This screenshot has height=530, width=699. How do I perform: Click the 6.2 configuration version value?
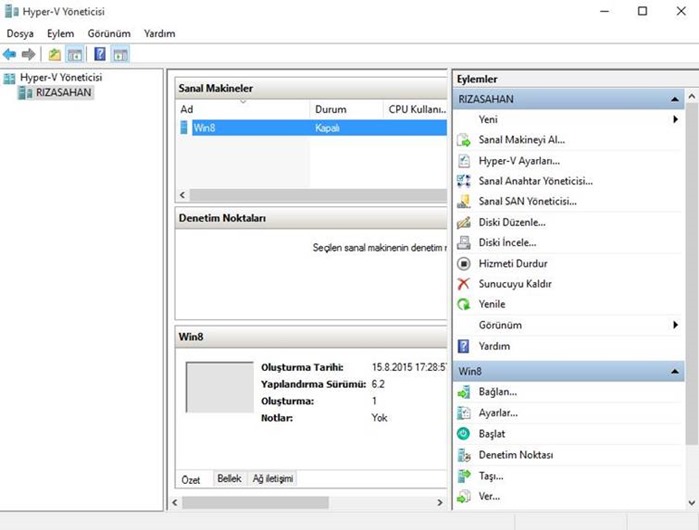(378, 384)
